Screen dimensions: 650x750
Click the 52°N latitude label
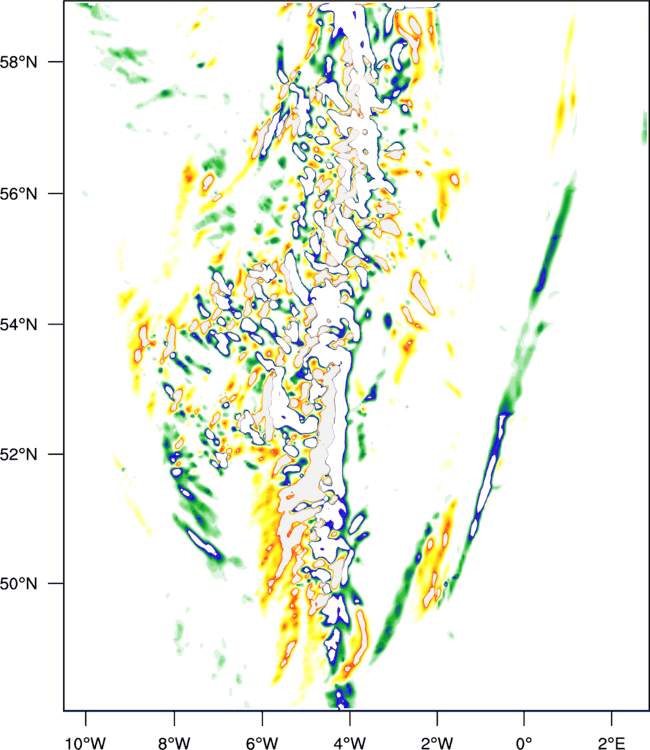18,454
